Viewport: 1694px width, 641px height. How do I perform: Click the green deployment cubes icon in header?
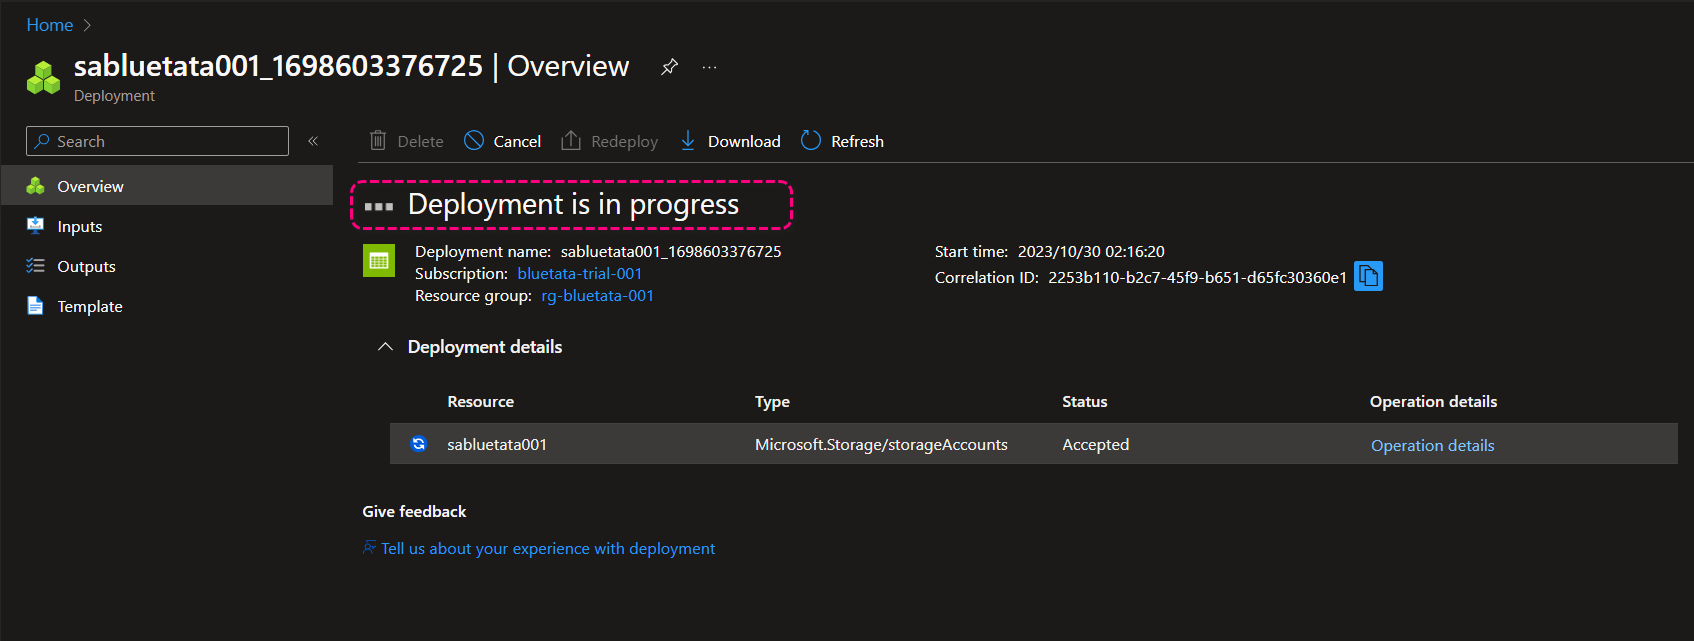[43, 77]
